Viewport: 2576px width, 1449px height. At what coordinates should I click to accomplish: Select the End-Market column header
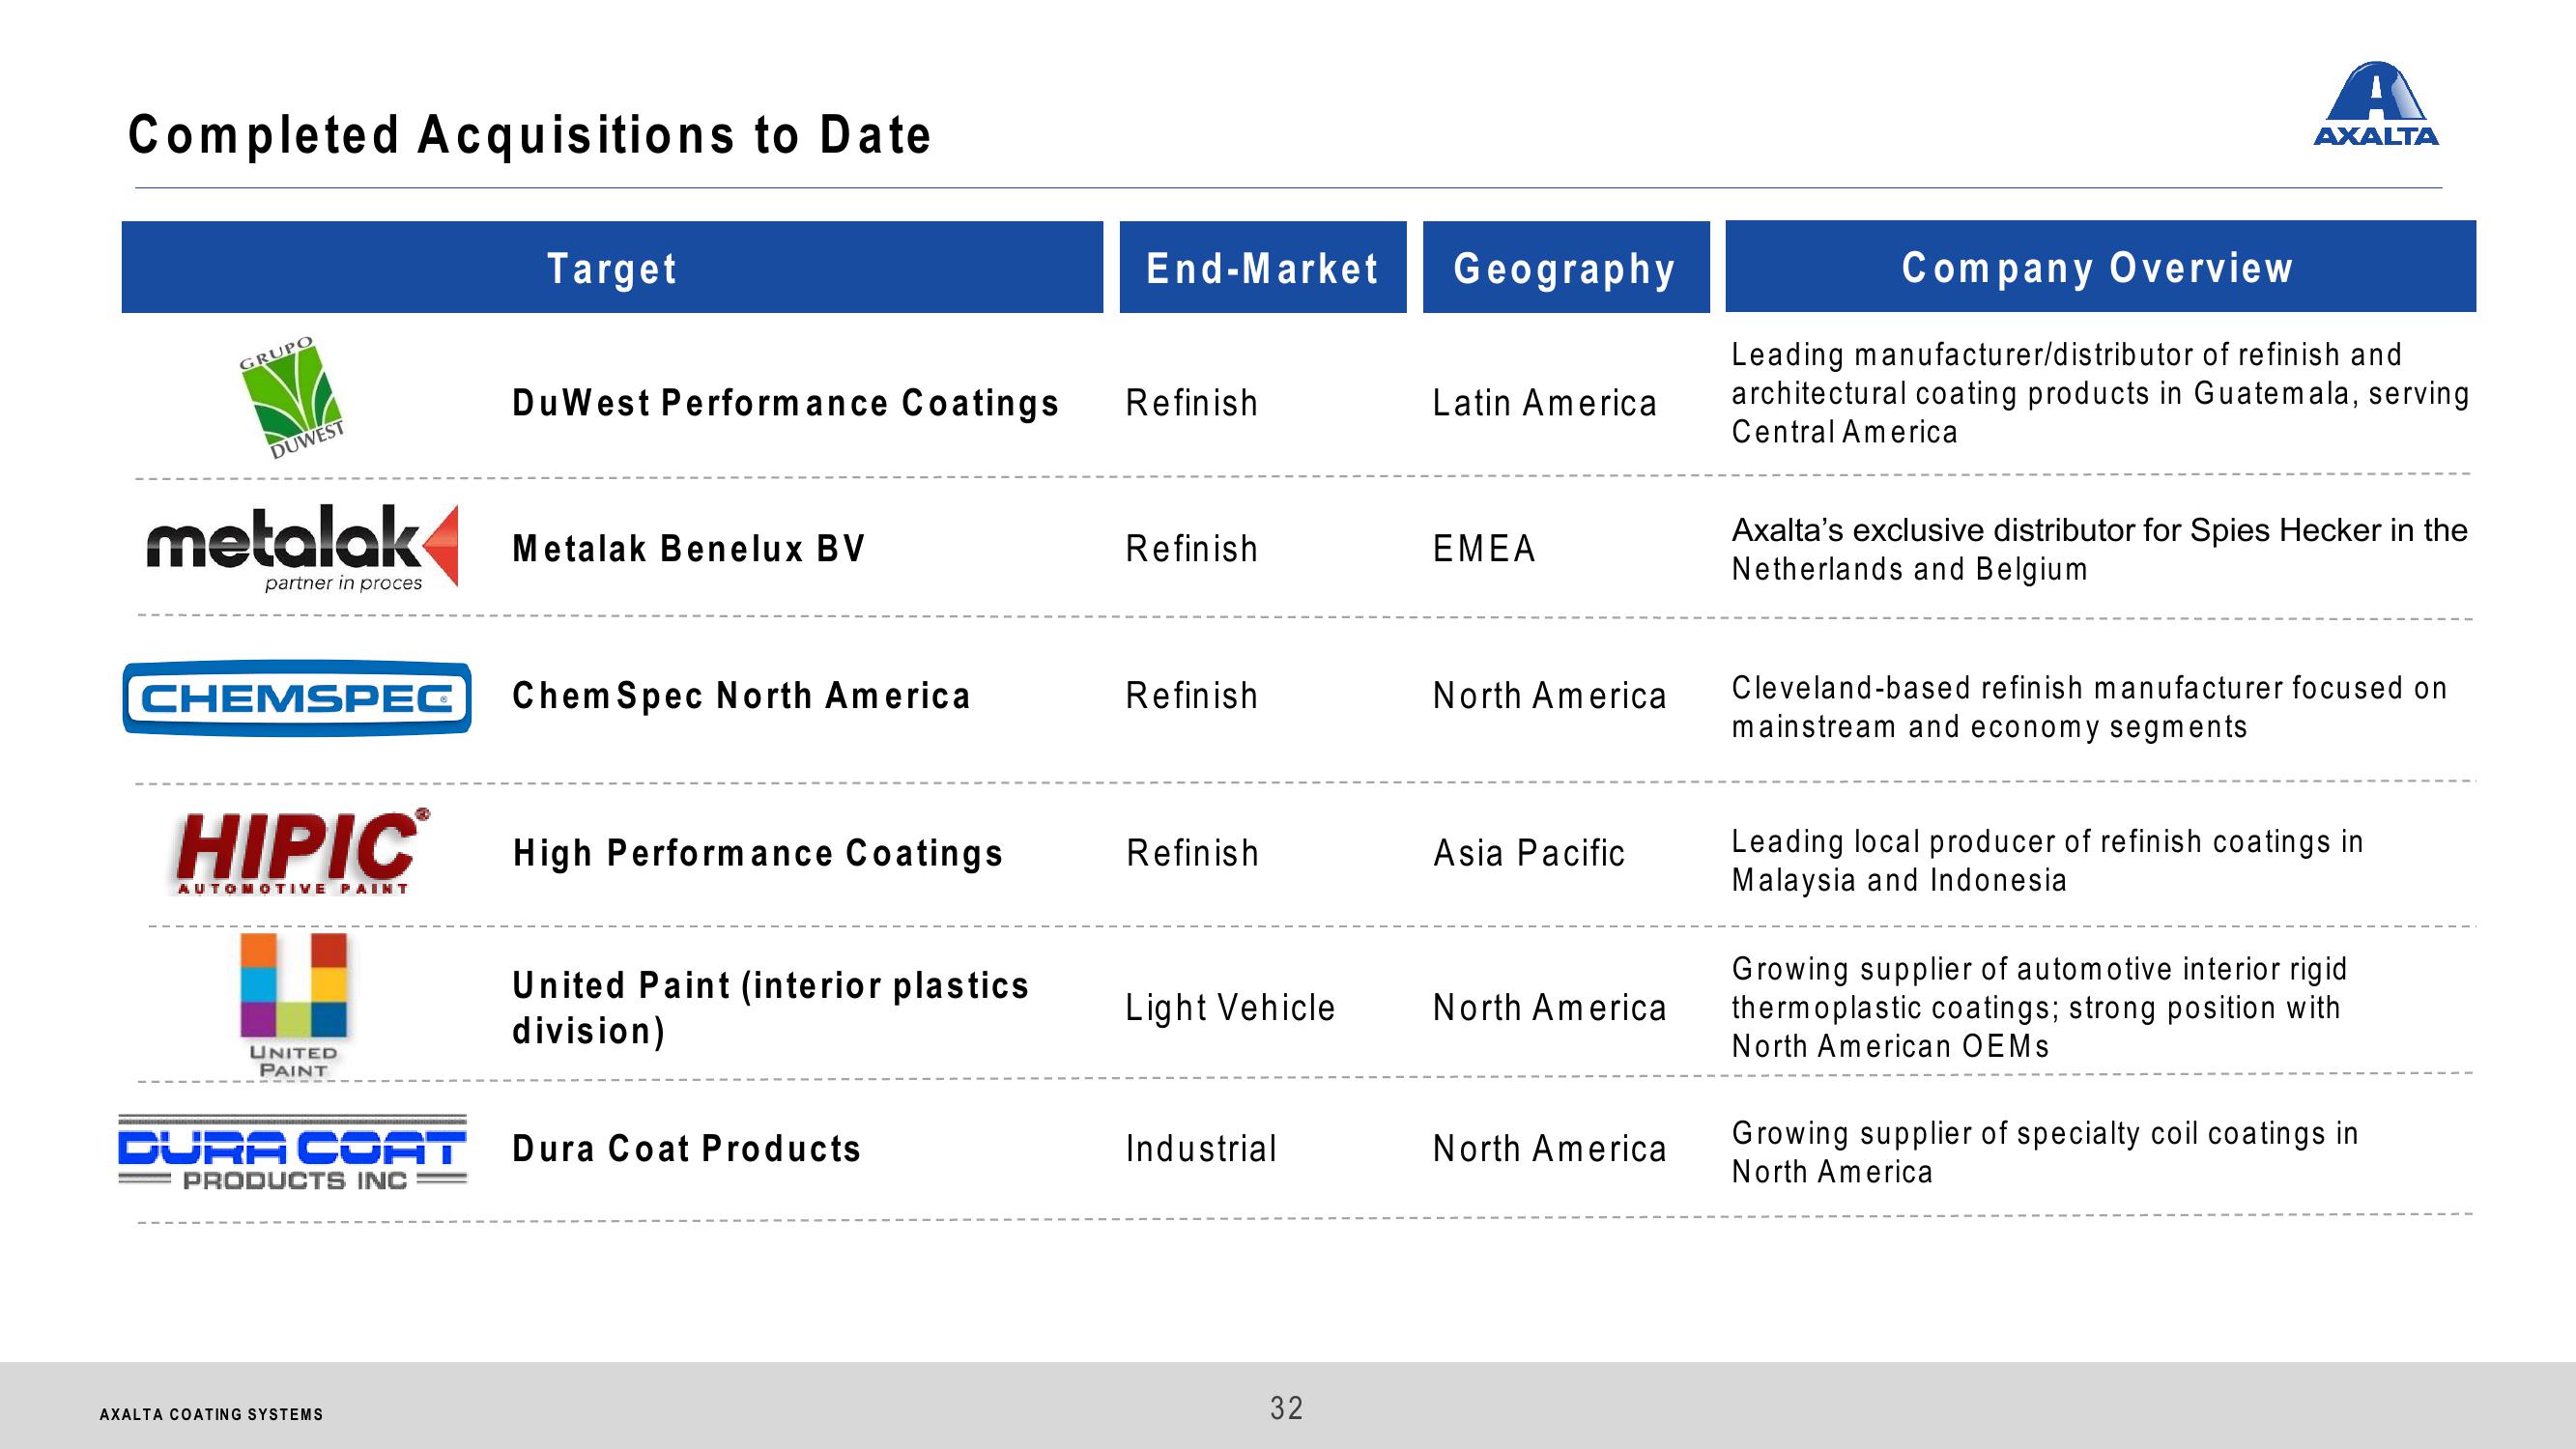(1263, 267)
